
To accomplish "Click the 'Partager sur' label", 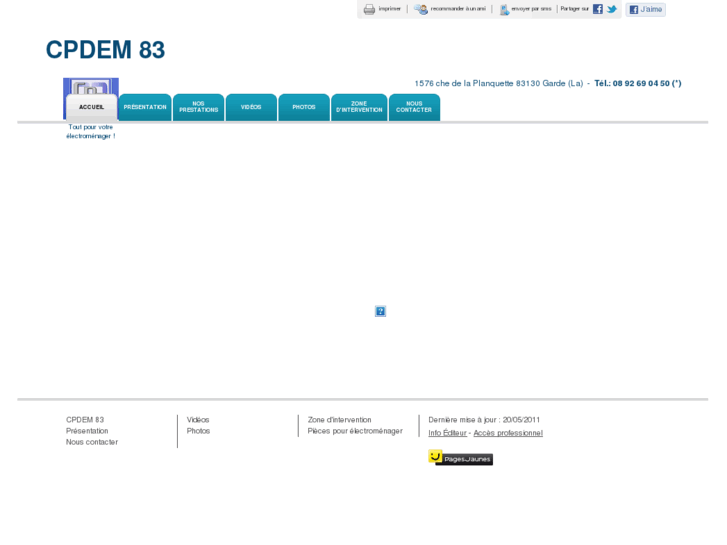I will tap(574, 9).
